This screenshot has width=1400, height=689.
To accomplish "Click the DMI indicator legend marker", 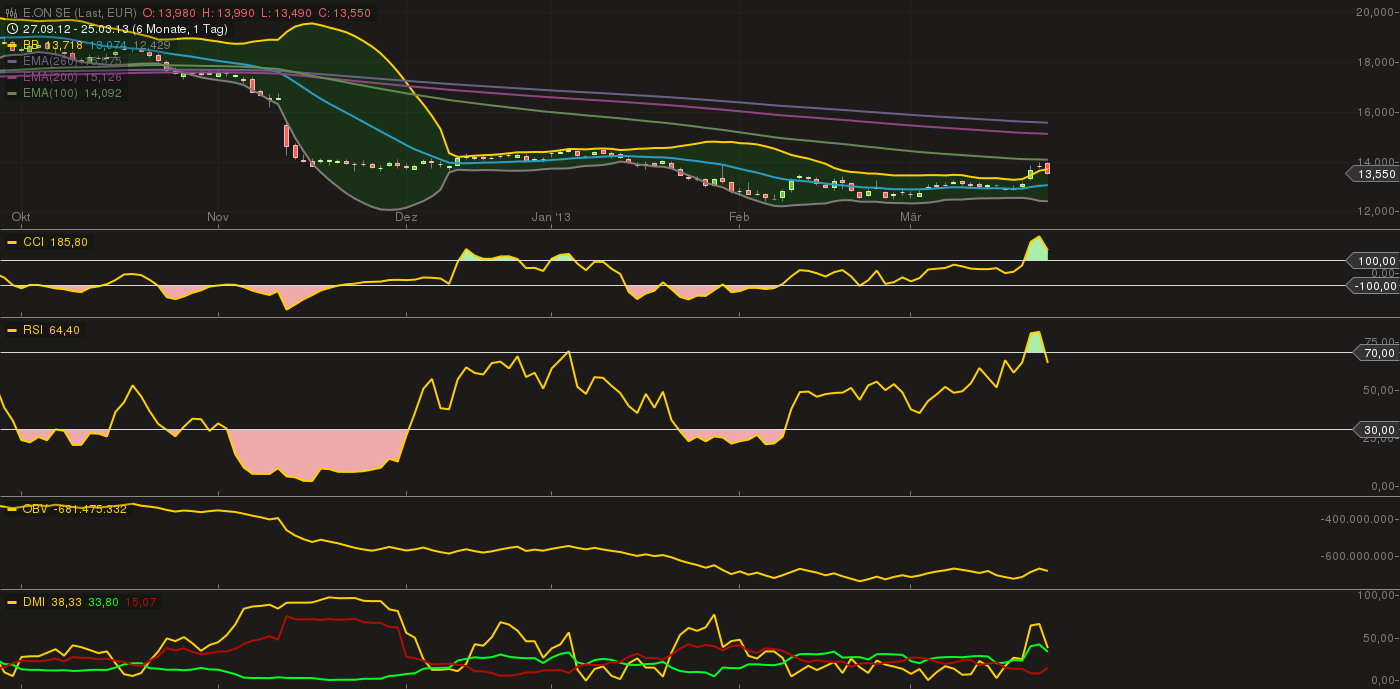I will coord(12,602).
